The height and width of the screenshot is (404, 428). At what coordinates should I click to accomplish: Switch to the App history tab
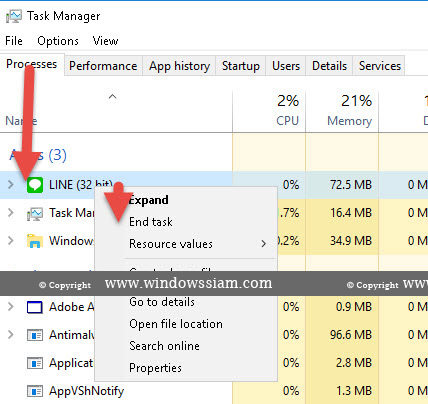pos(179,66)
